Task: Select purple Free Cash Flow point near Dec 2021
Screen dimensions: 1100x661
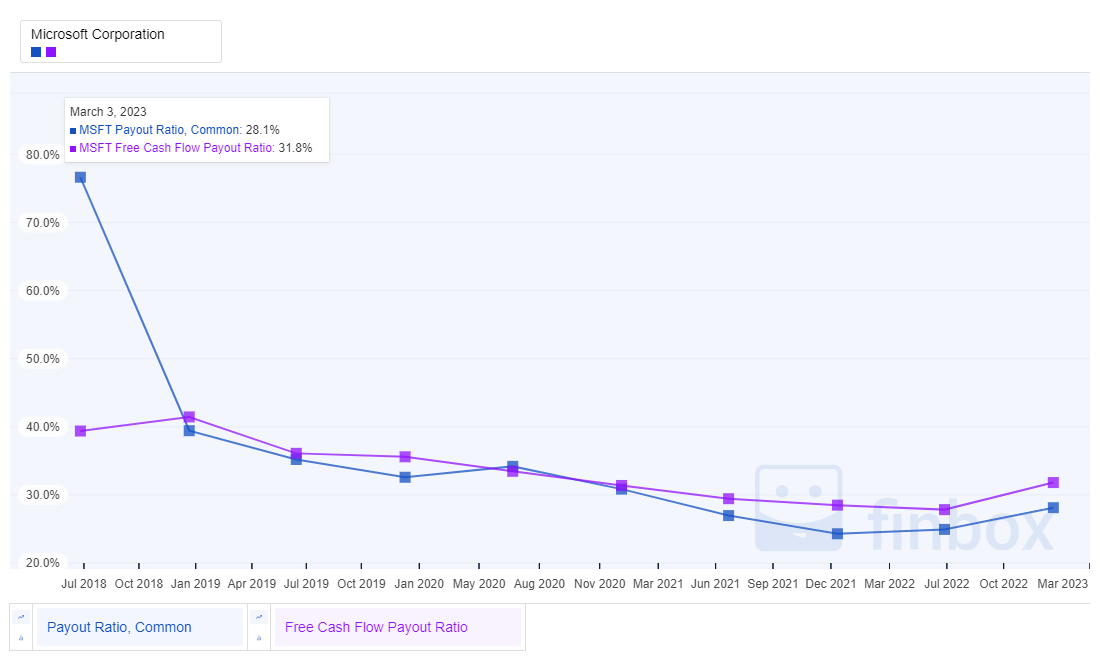Action: pos(837,505)
